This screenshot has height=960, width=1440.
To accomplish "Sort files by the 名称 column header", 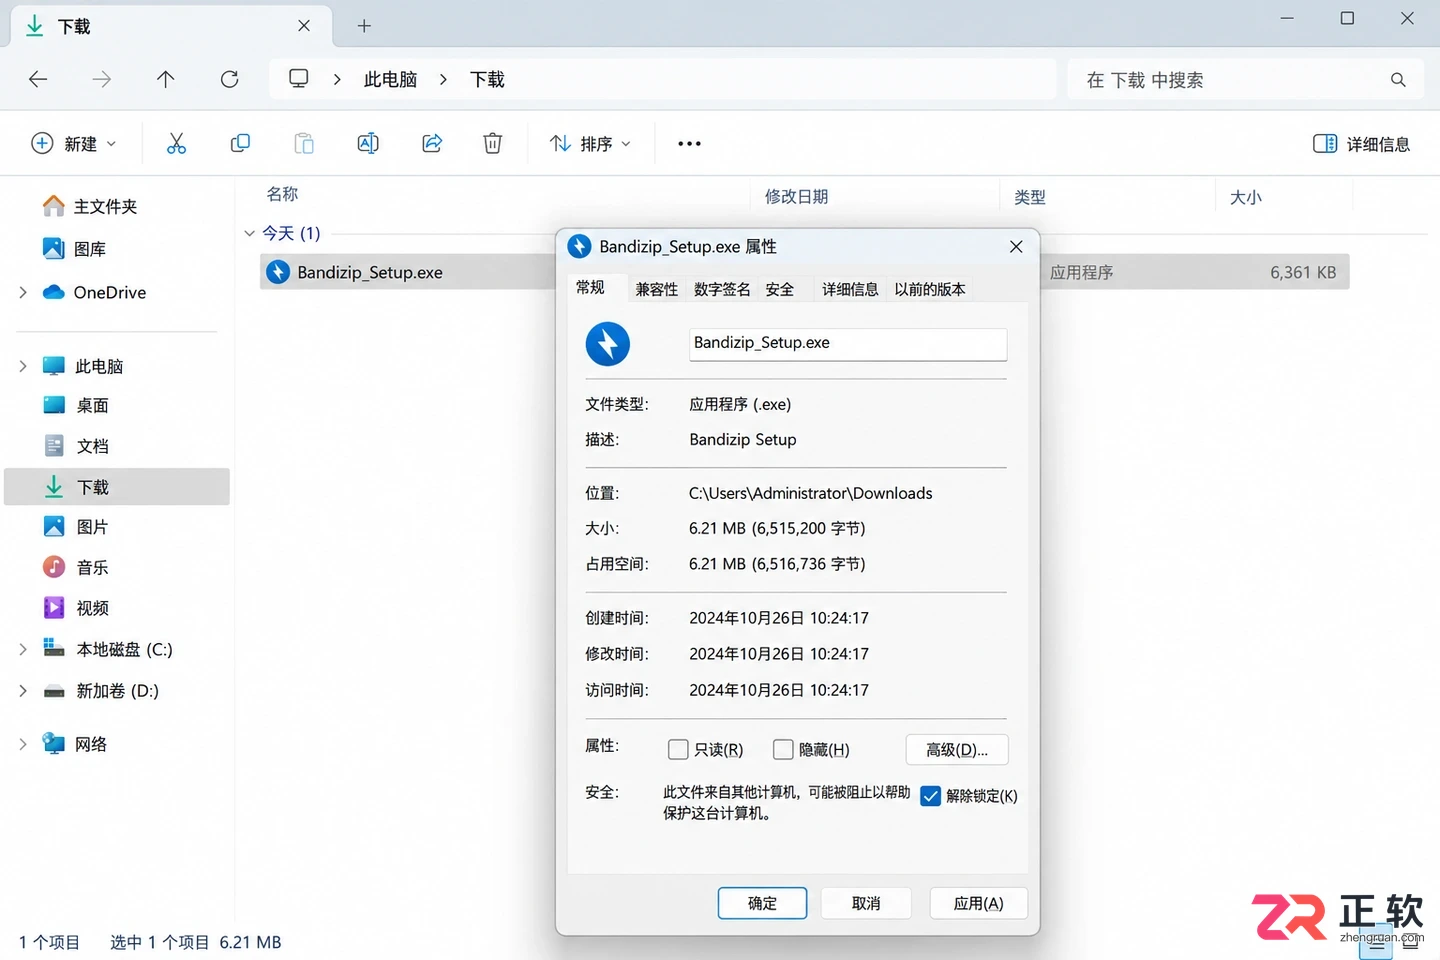I will (x=283, y=194).
